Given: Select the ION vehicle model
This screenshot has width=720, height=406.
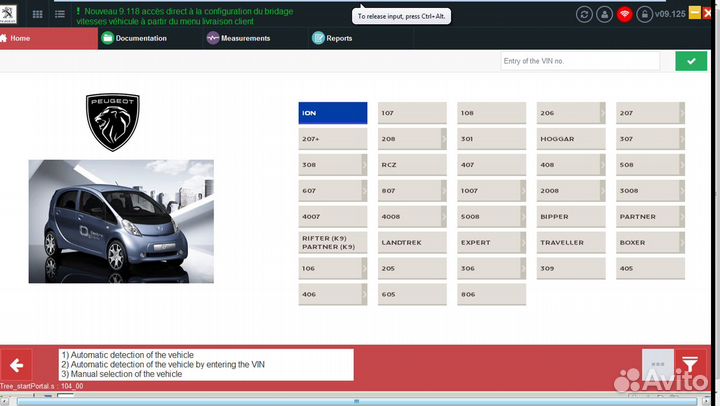Looking at the screenshot, I should point(333,113).
